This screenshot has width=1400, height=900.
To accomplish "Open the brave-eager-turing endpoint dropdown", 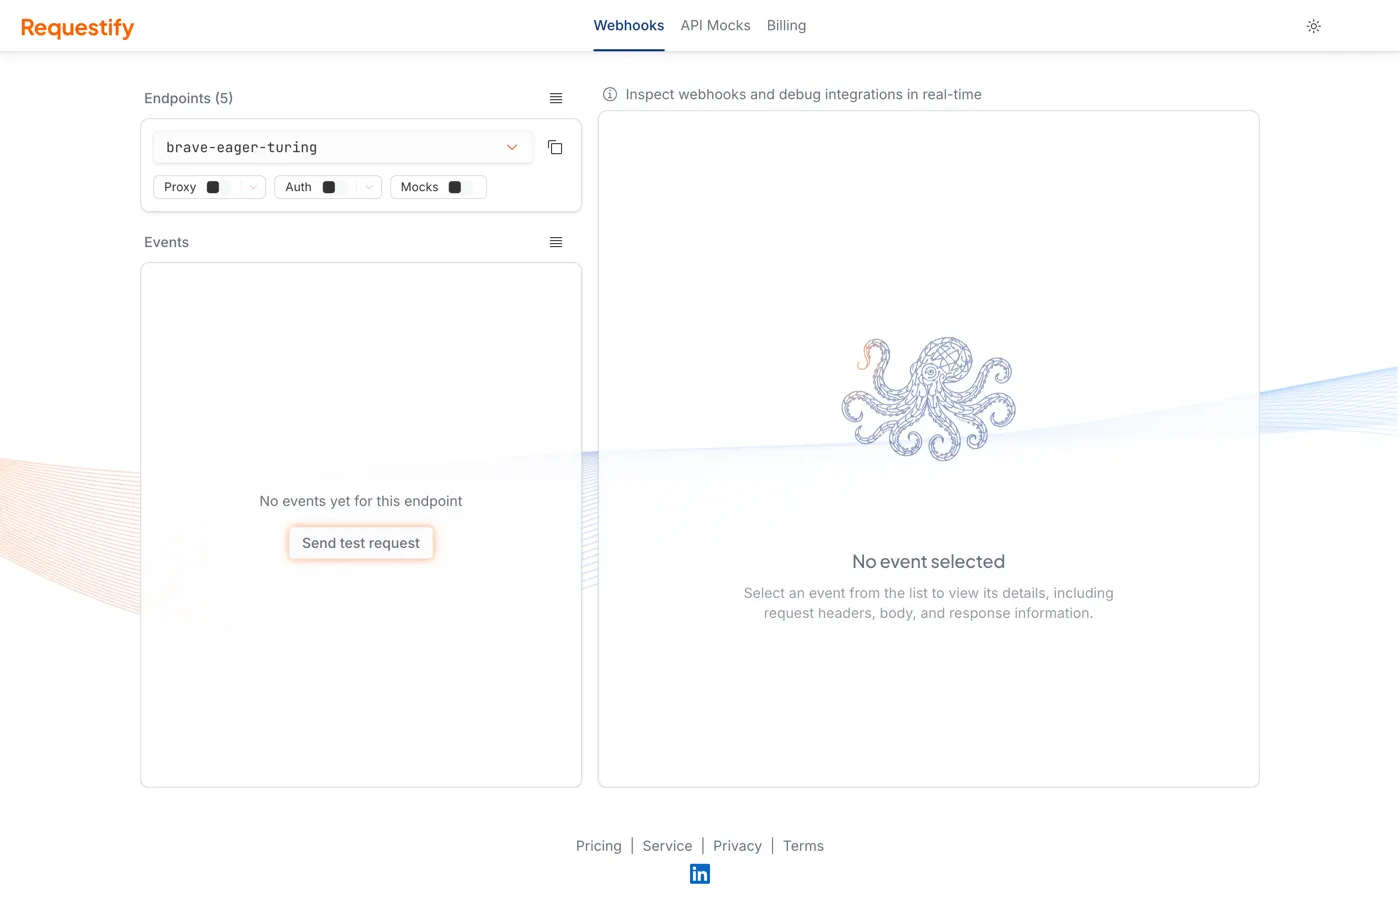I will 341,147.
